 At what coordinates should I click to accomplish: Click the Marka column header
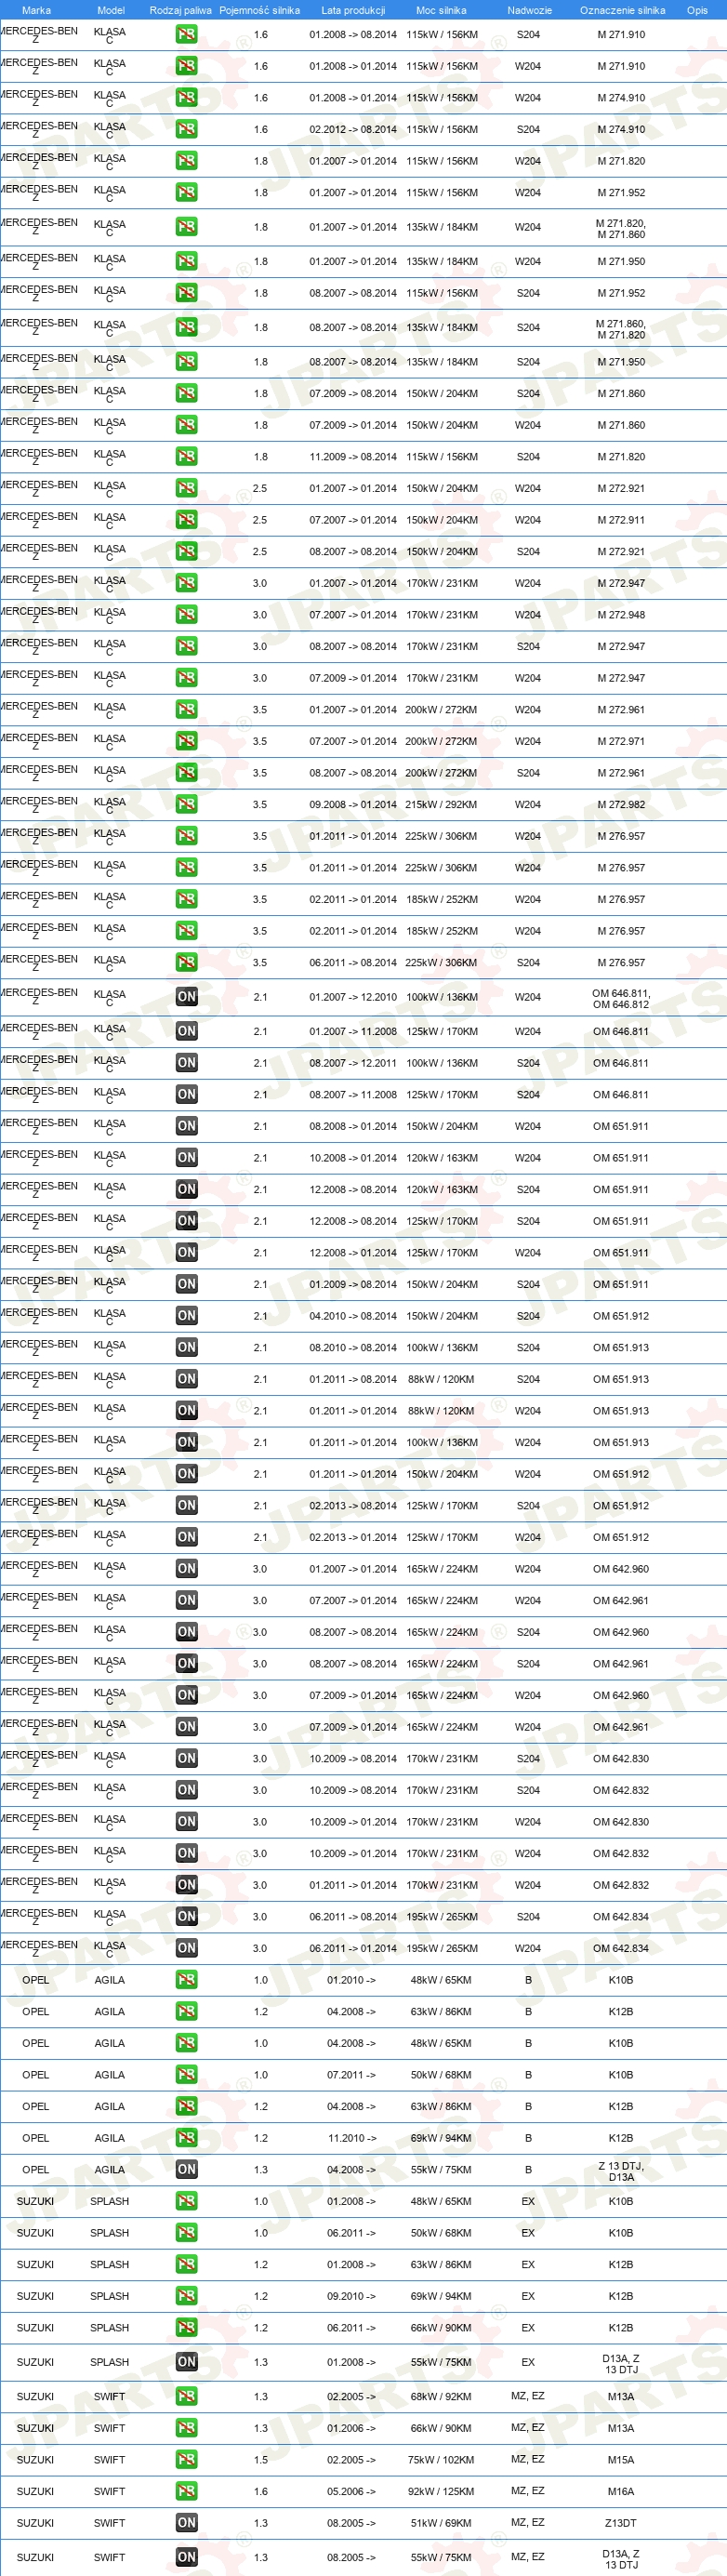(x=36, y=10)
